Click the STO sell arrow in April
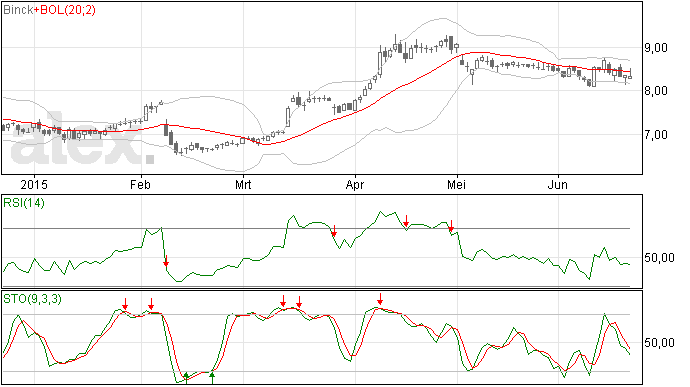690x387 pixels. point(380,299)
